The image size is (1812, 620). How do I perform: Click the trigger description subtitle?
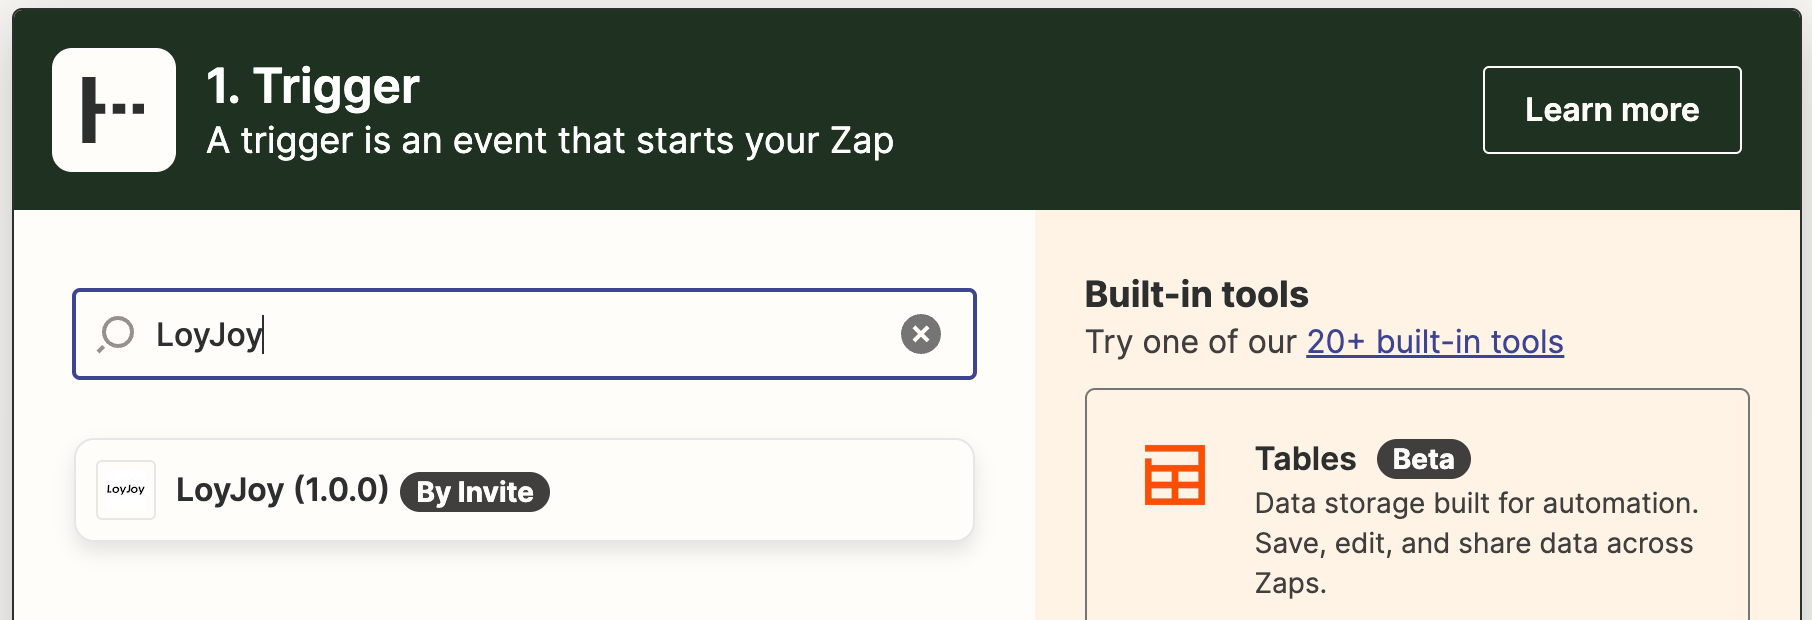(550, 141)
